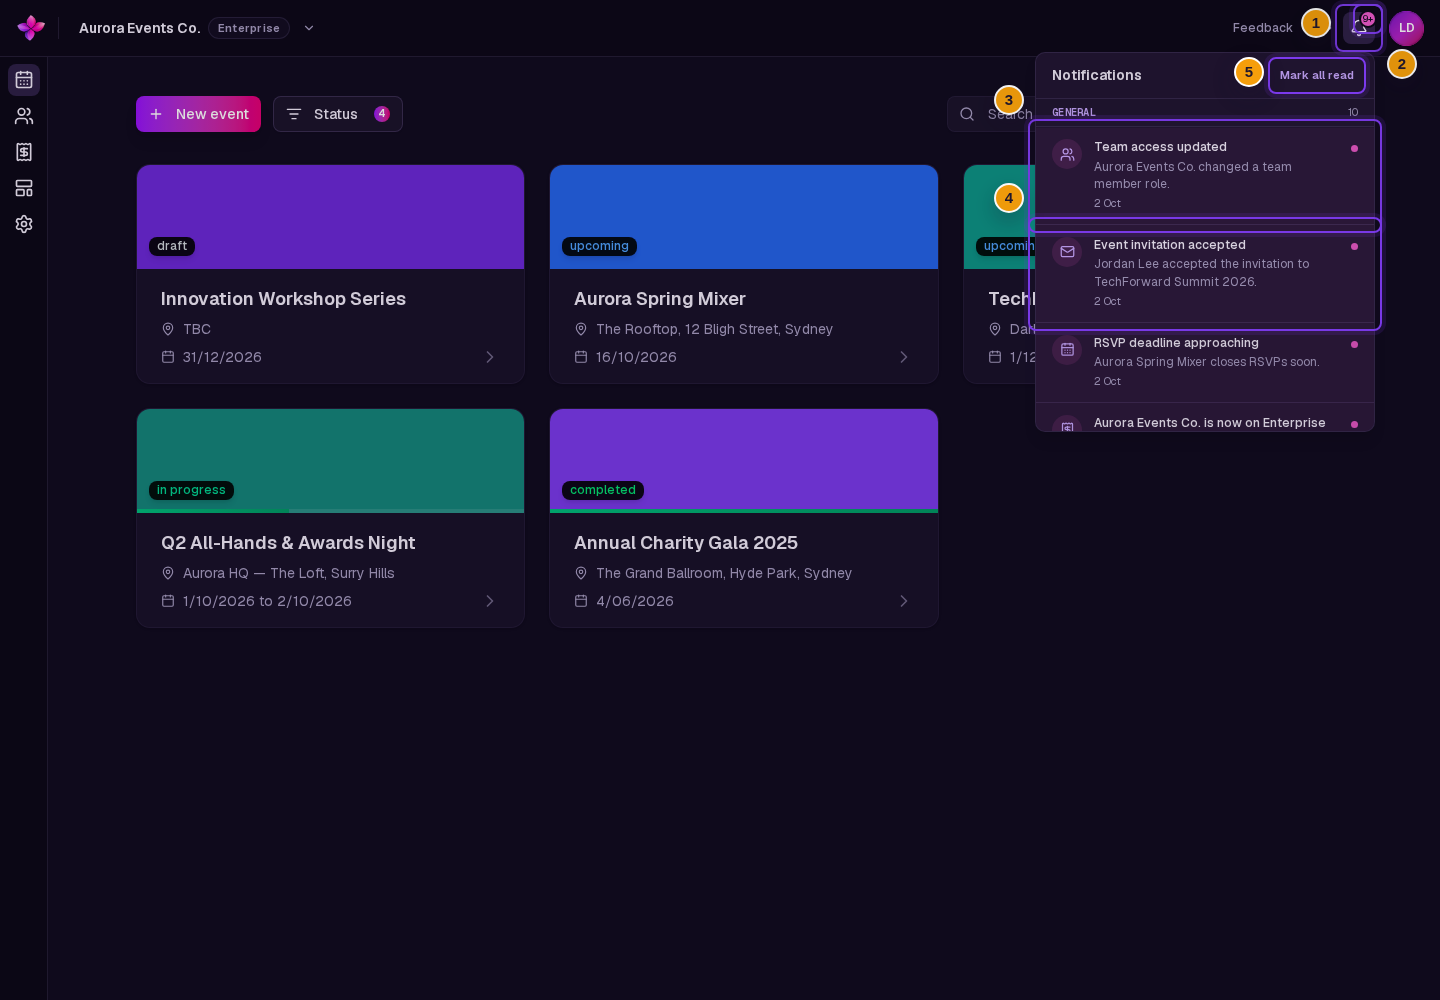The width and height of the screenshot is (1440, 1000).
Task: Open the Events calendar page in the sidebar
Action: pyautogui.click(x=24, y=80)
